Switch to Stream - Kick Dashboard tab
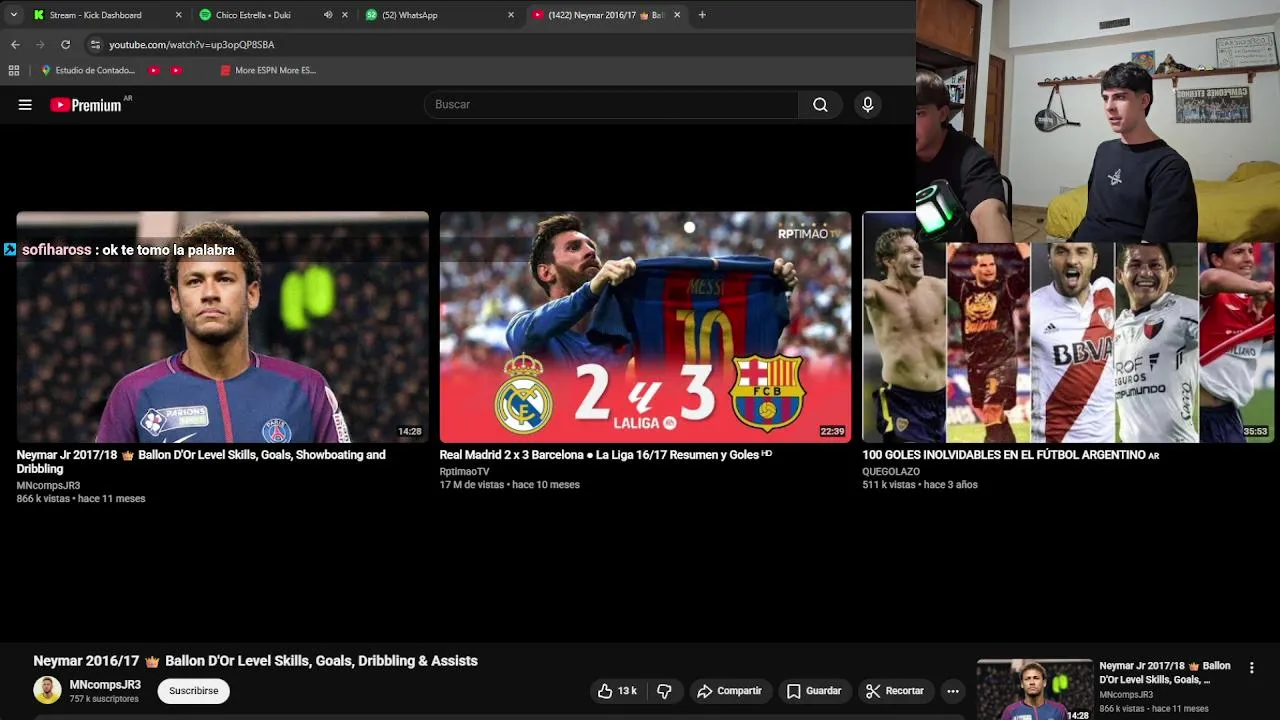The width and height of the screenshot is (1280, 720). (95, 15)
